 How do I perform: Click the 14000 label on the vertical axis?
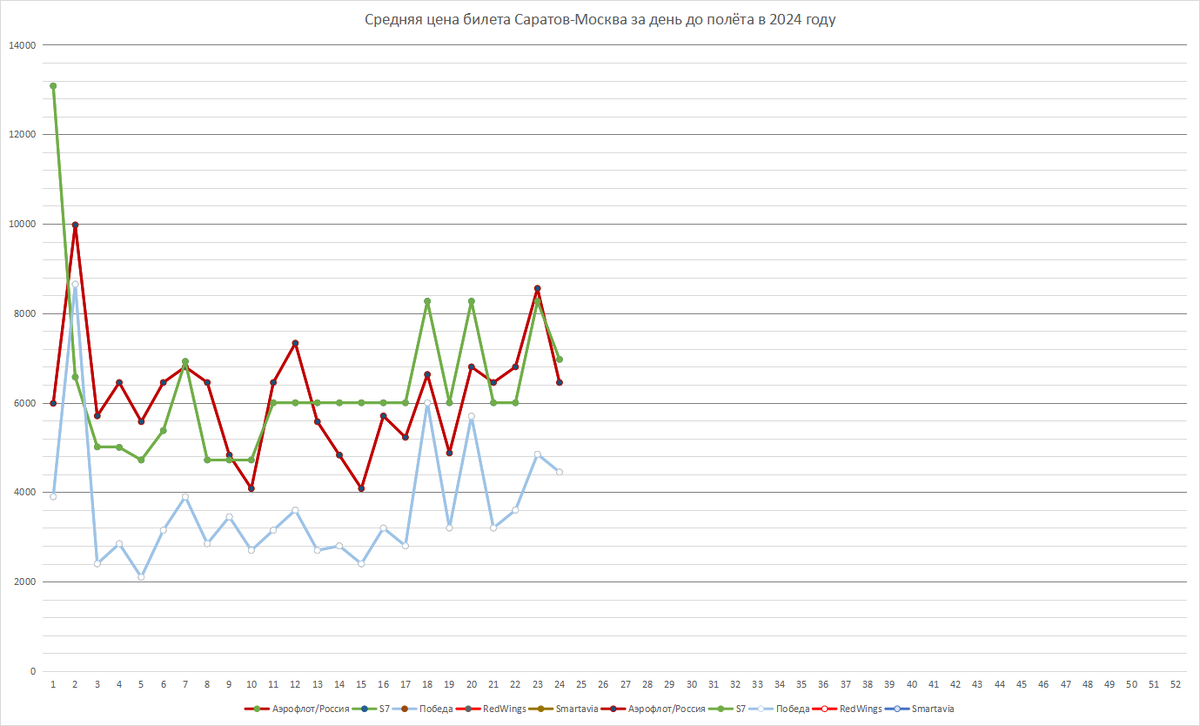(x=22, y=45)
